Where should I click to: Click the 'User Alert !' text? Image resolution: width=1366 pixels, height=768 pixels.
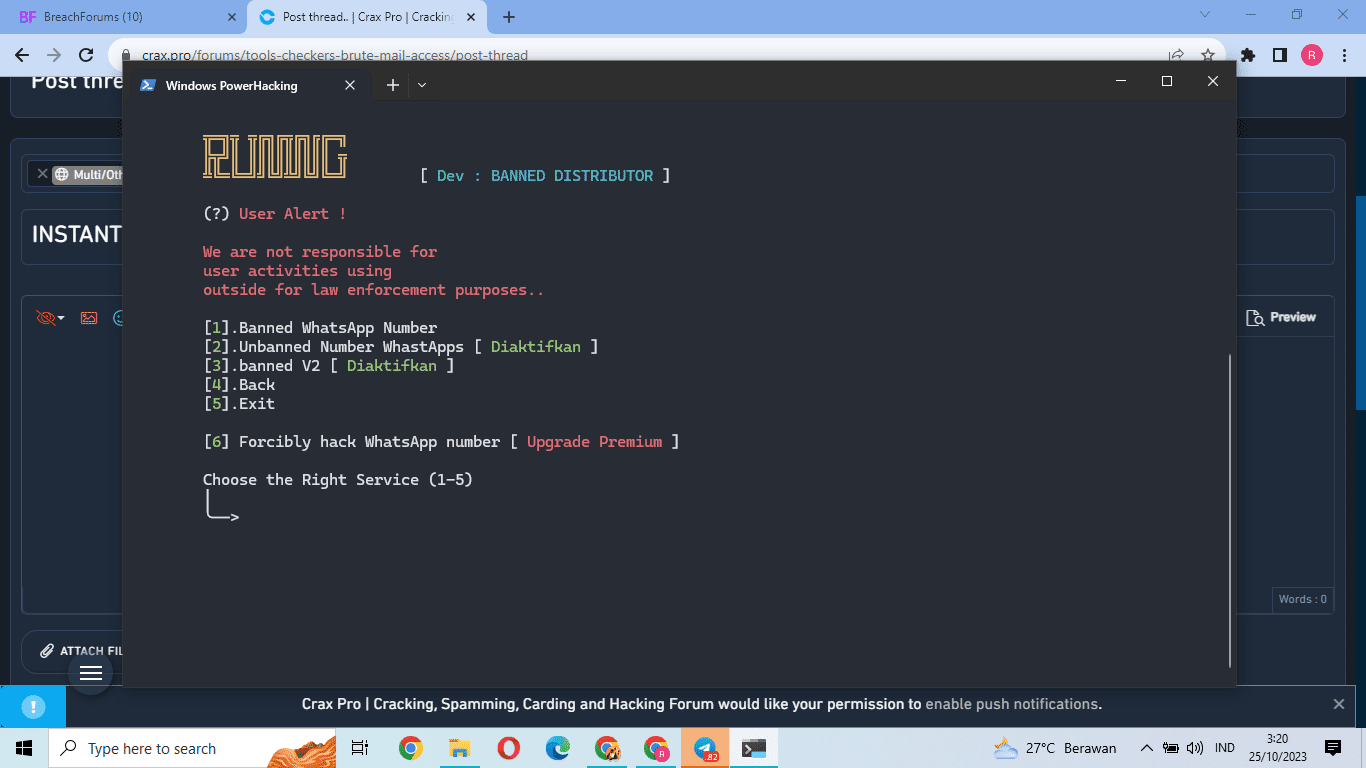(x=293, y=214)
